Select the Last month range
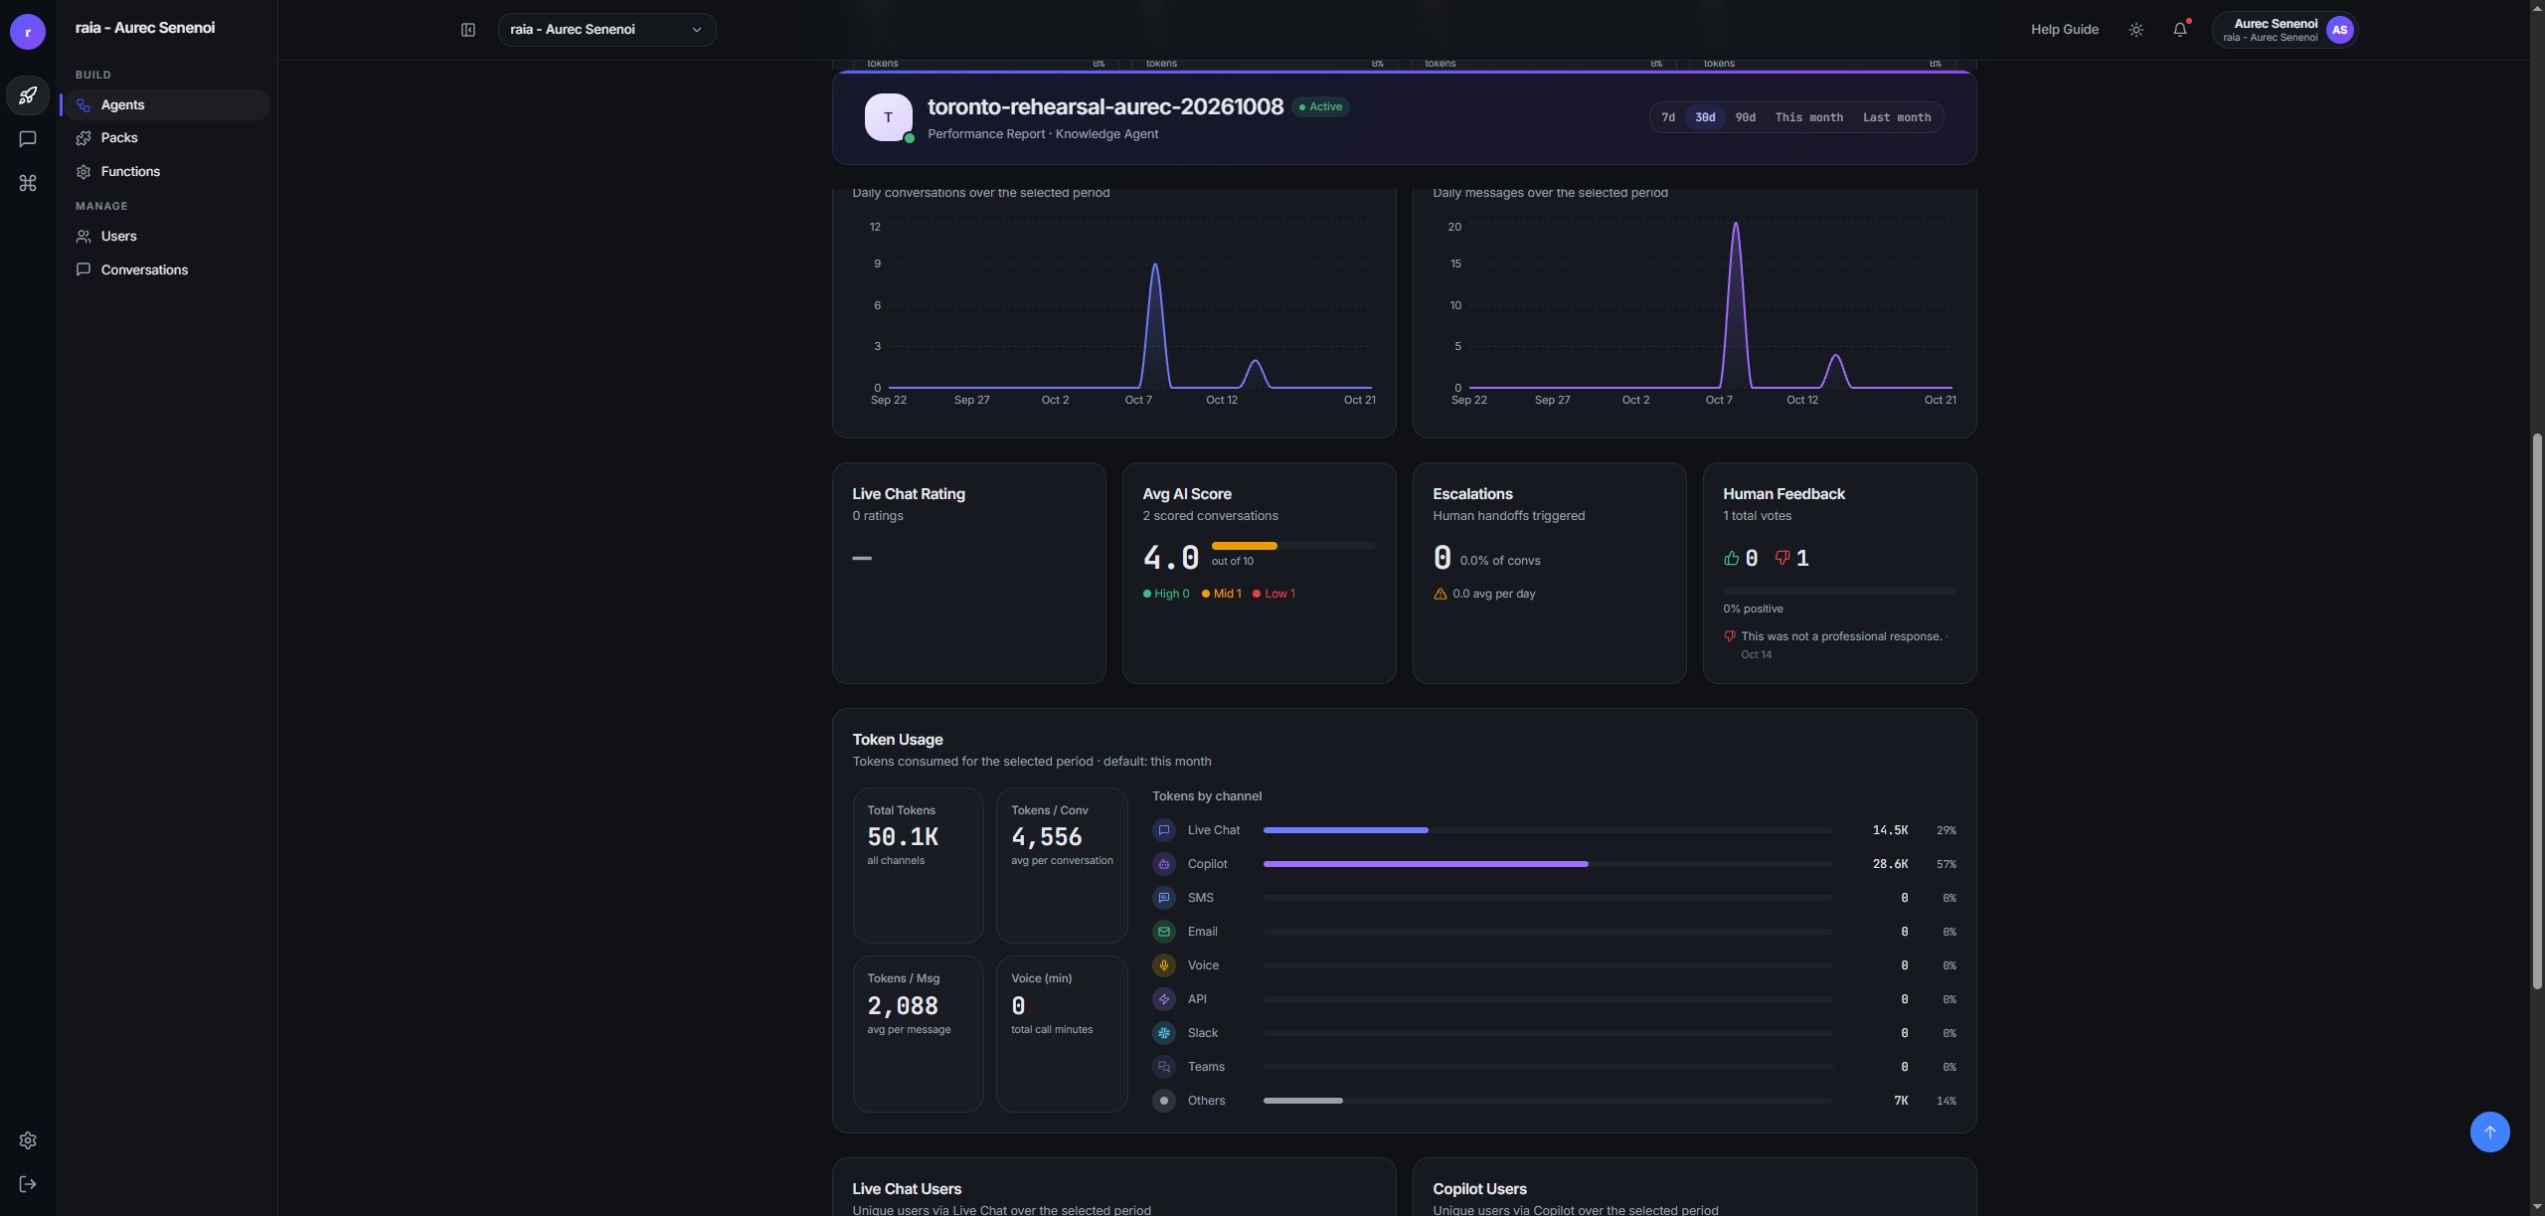This screenshot has height=1216, width=2545. (x=1896, y=118)
